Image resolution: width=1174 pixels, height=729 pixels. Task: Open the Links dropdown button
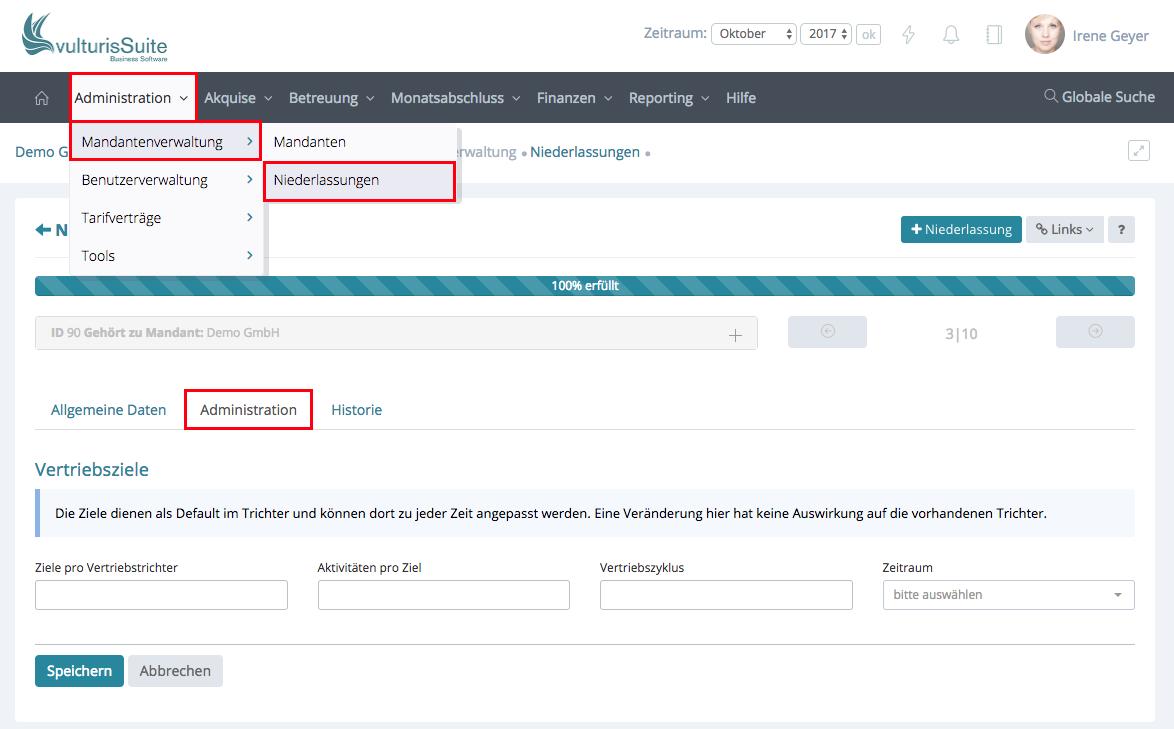tap(1064, 229)
